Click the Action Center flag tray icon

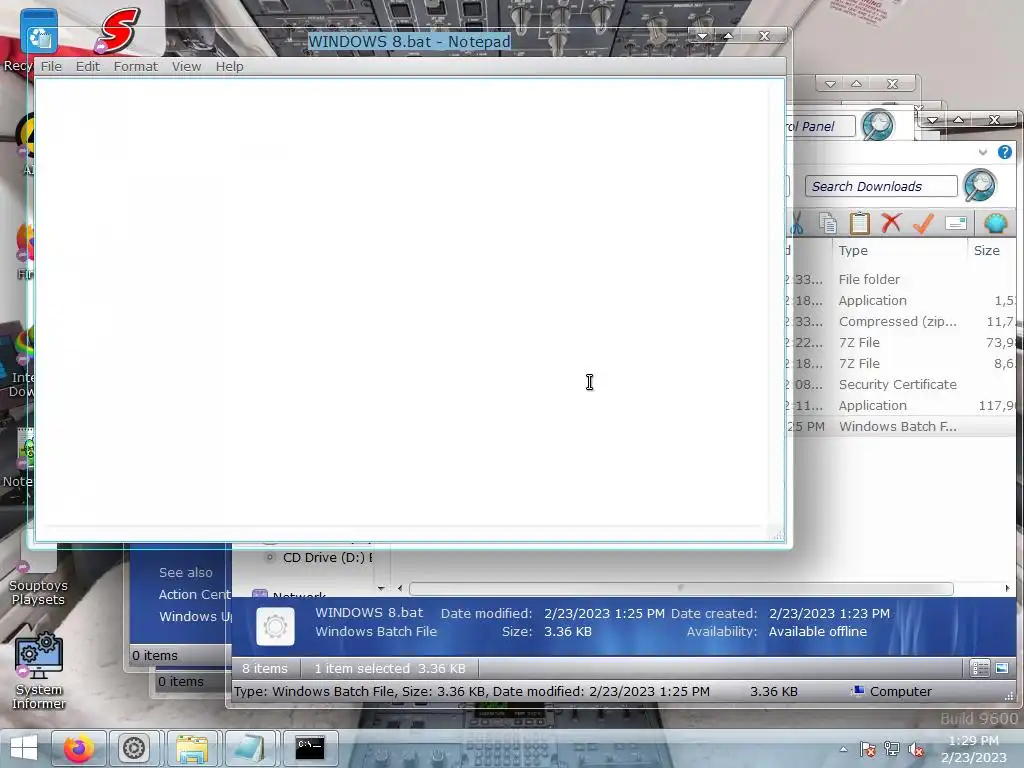867,750
